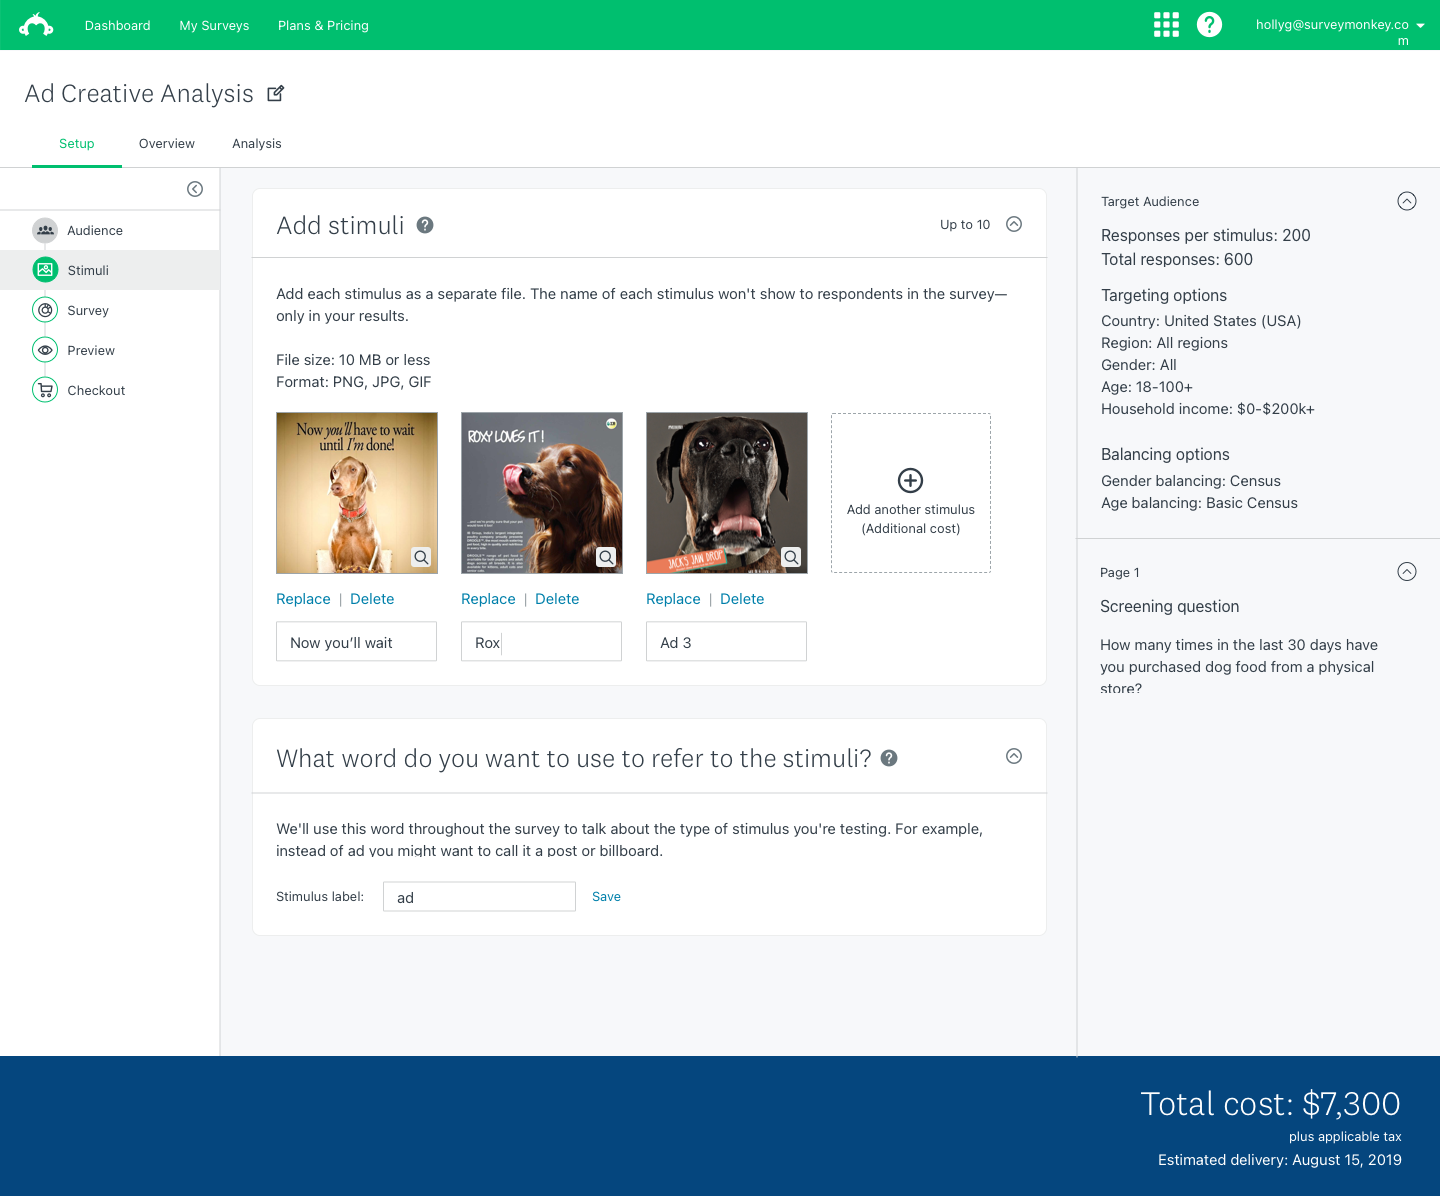Open help tooltip beside Add stimuli heading
Viewport: 1440px width, 1196px height.
point(425,225)
